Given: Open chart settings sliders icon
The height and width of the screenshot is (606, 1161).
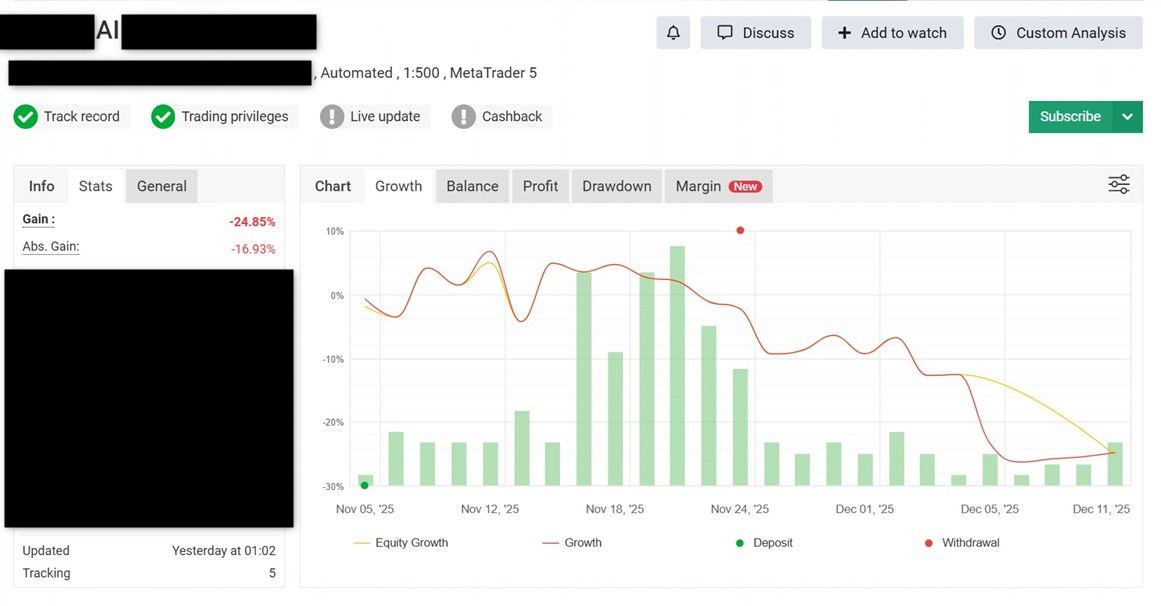Looking at the screenshot, I should (1118, 185).
